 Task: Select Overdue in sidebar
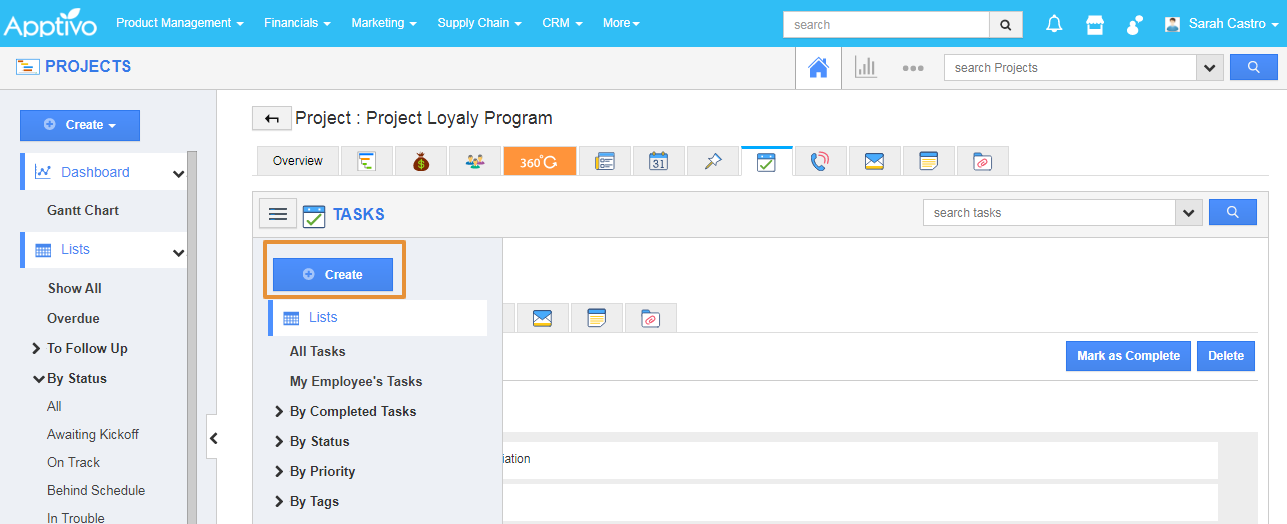point(73,318)
